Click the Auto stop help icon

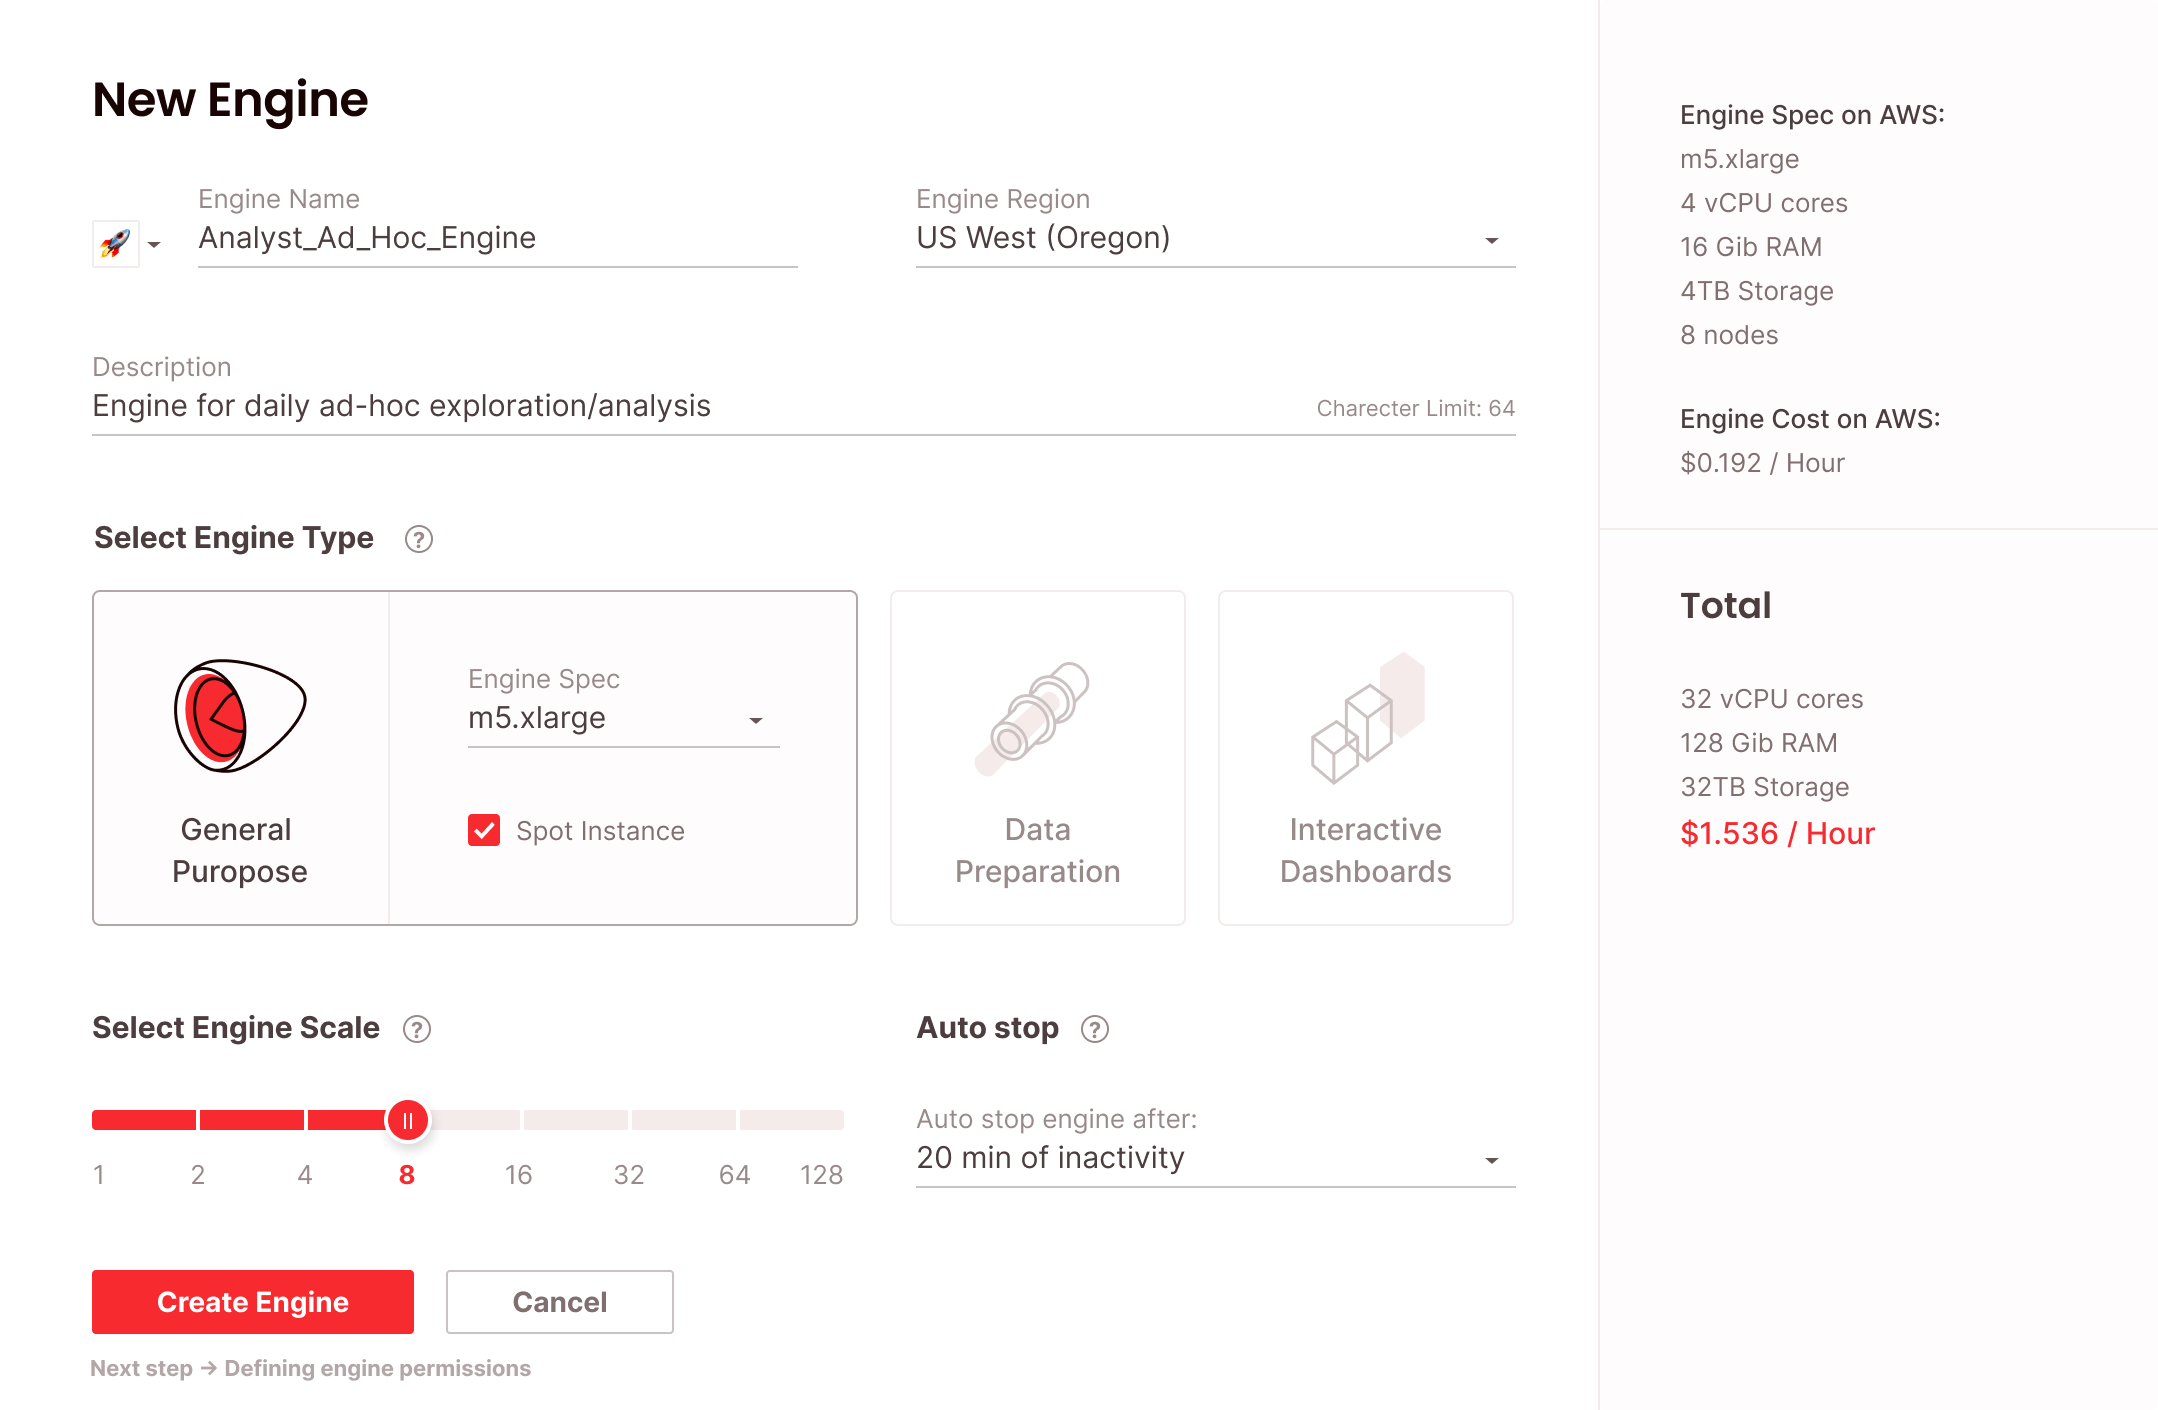(1095, 1029)
